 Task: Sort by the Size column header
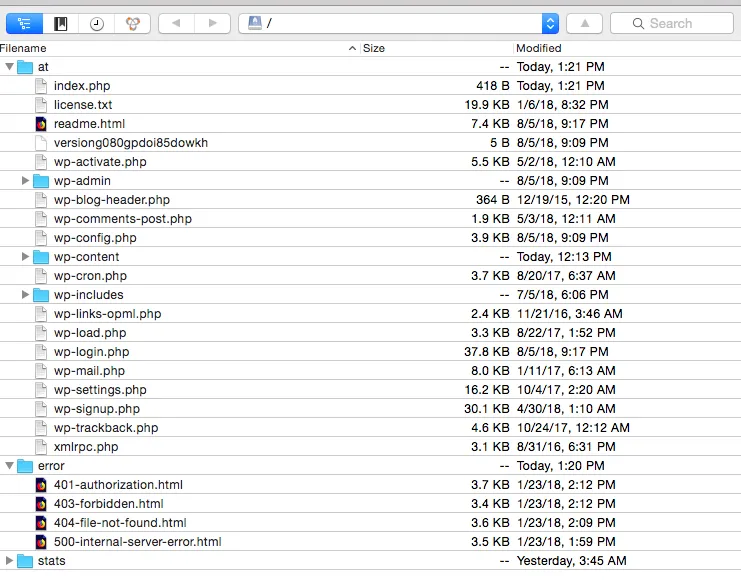click(436, 48)
